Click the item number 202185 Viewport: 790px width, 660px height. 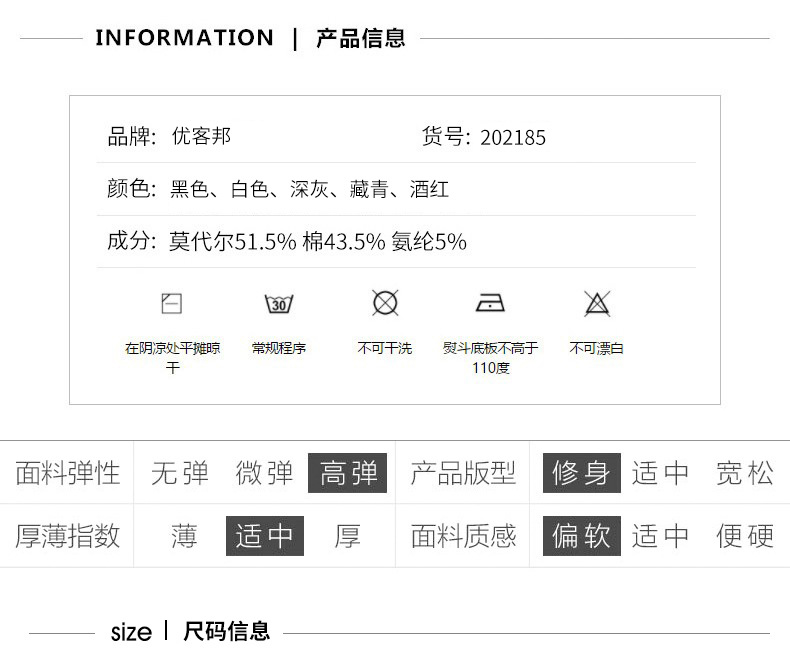513,138
